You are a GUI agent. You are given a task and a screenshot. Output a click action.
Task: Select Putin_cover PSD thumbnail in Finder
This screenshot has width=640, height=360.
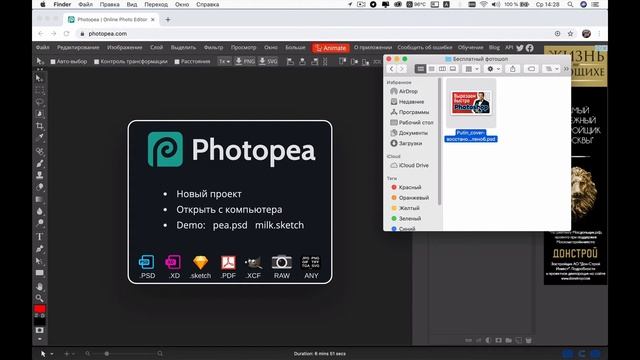471,103
